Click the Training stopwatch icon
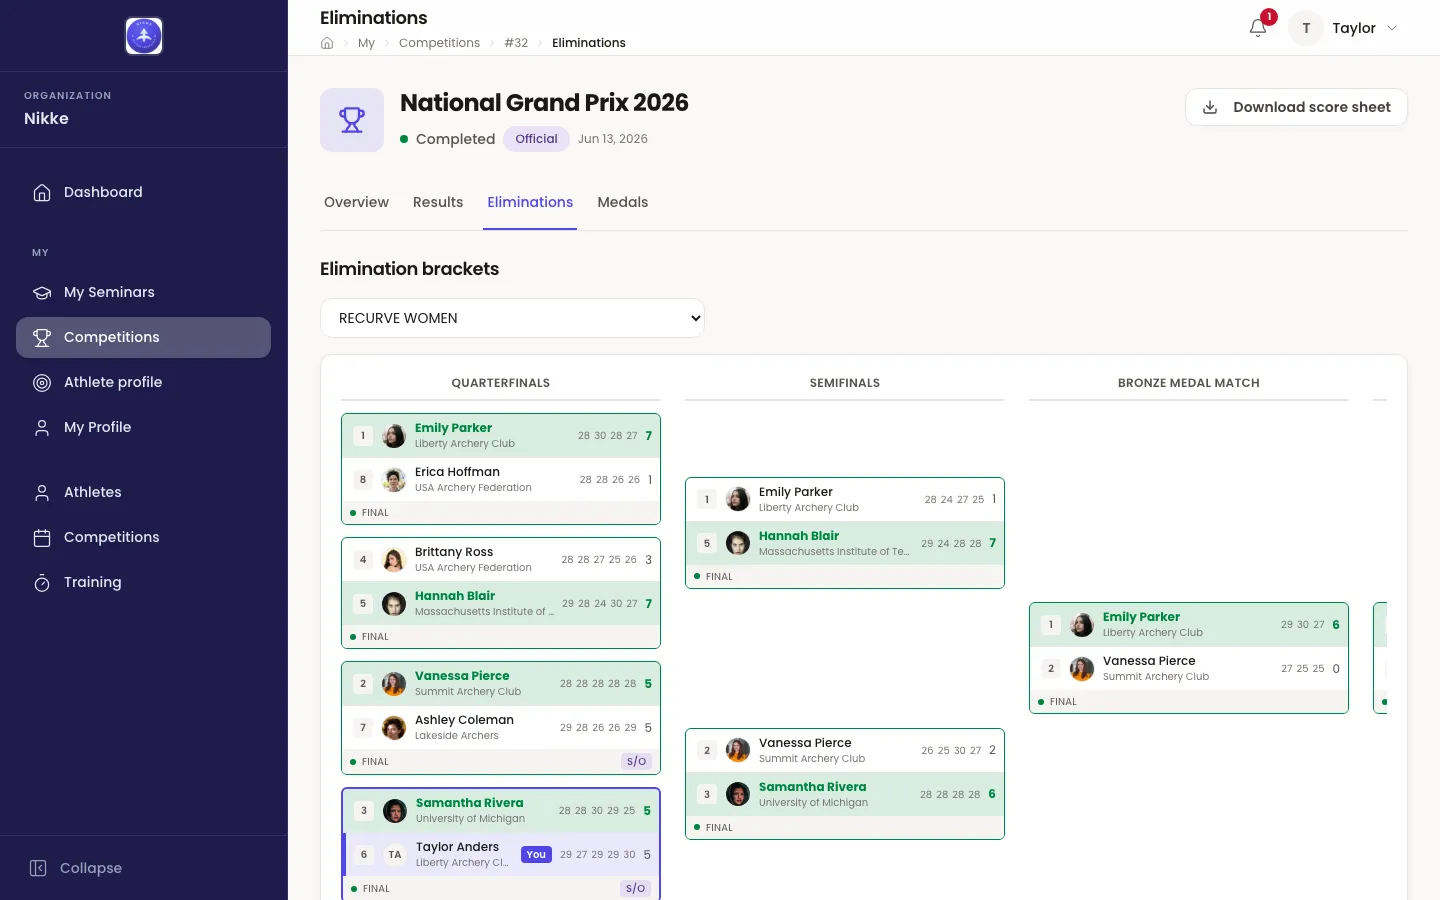The width and height of the screenshot is (1440, 900). coord(42,582)
